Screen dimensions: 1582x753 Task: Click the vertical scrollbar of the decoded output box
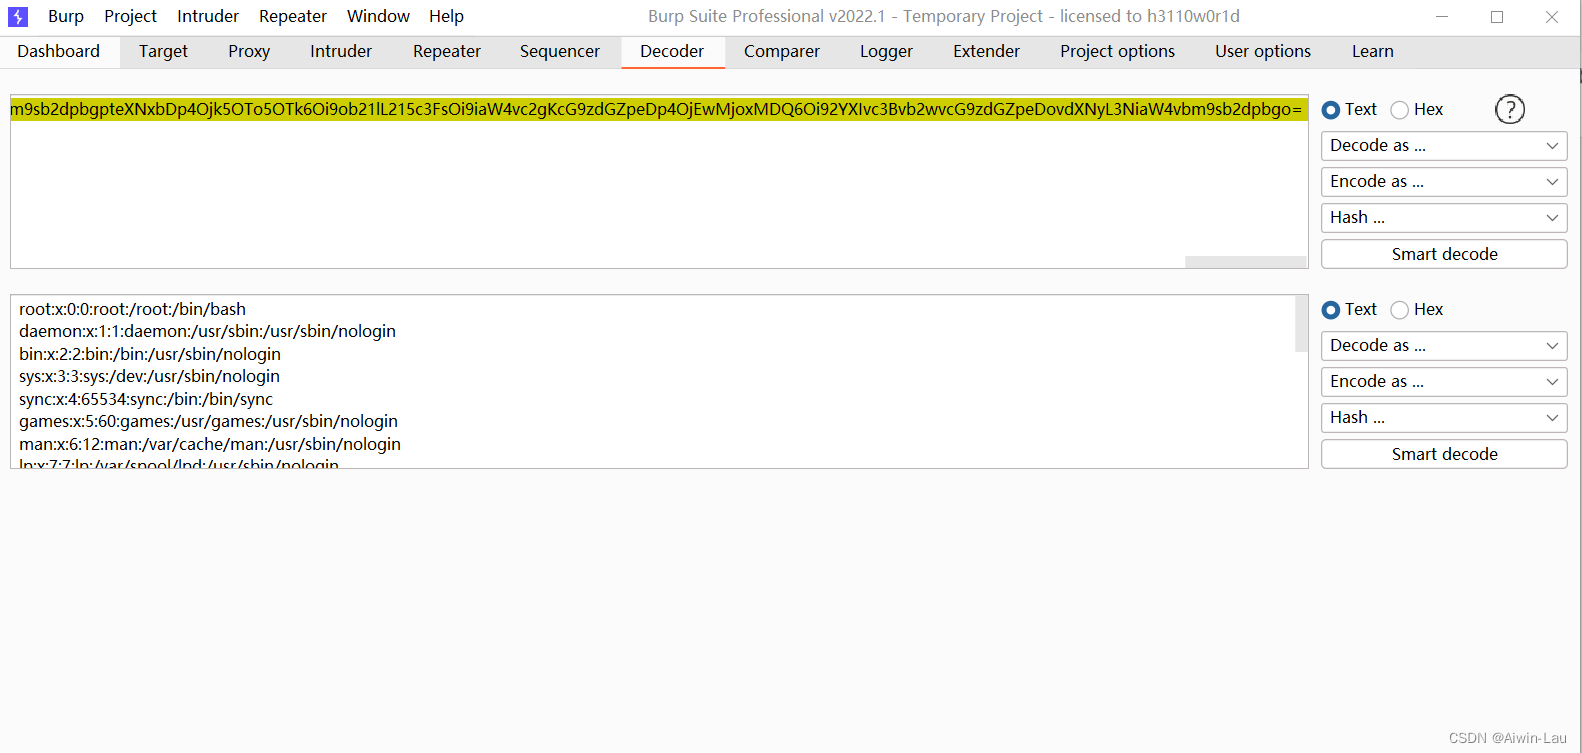1301,324
